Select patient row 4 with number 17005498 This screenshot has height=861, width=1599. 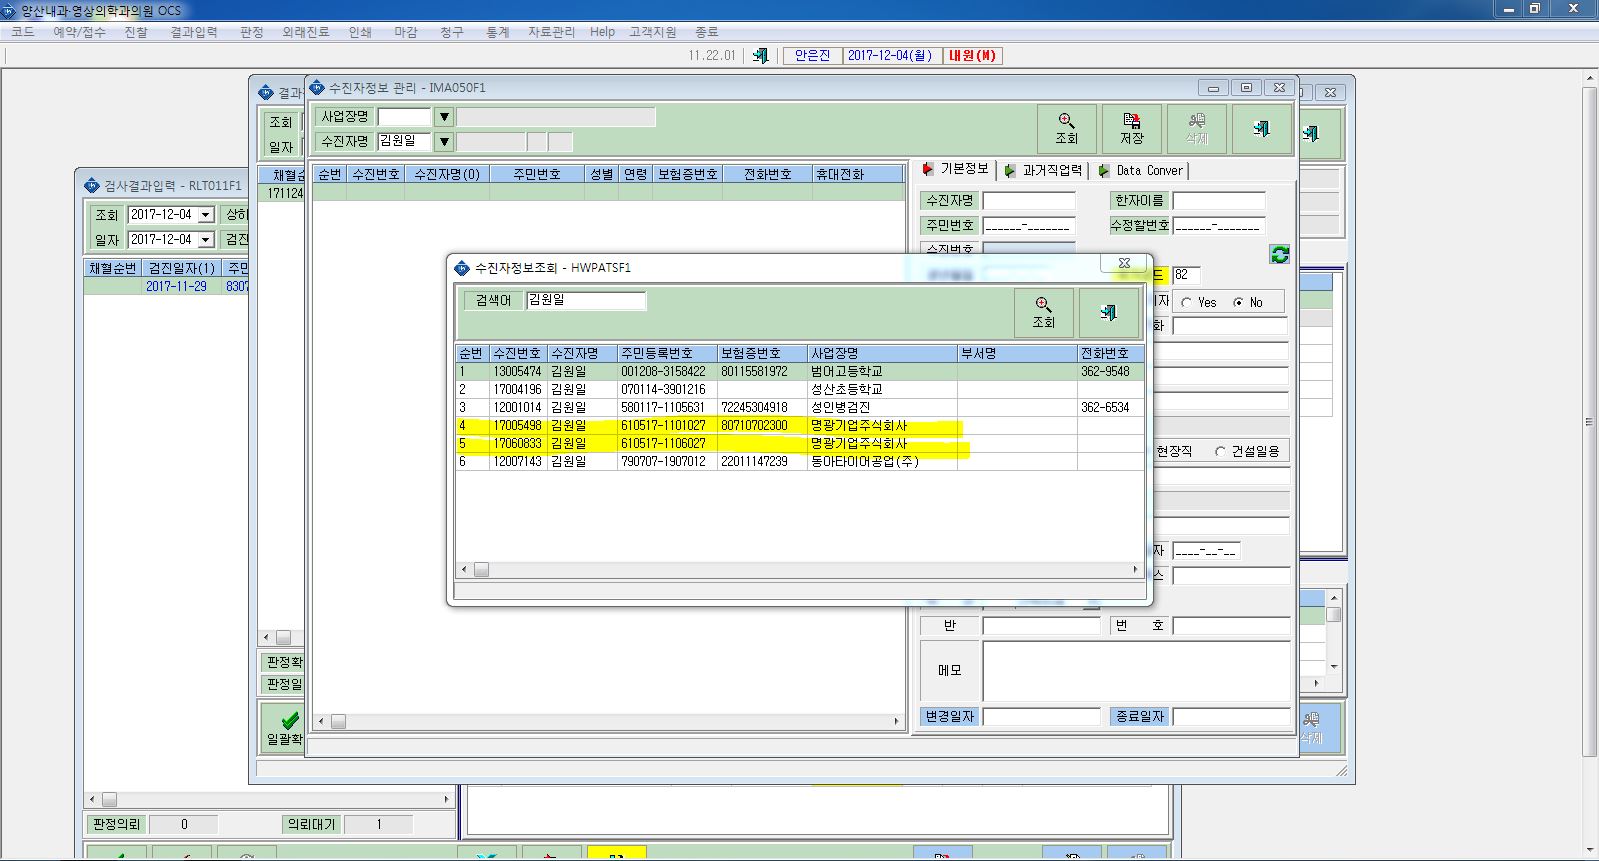[800, 426]
